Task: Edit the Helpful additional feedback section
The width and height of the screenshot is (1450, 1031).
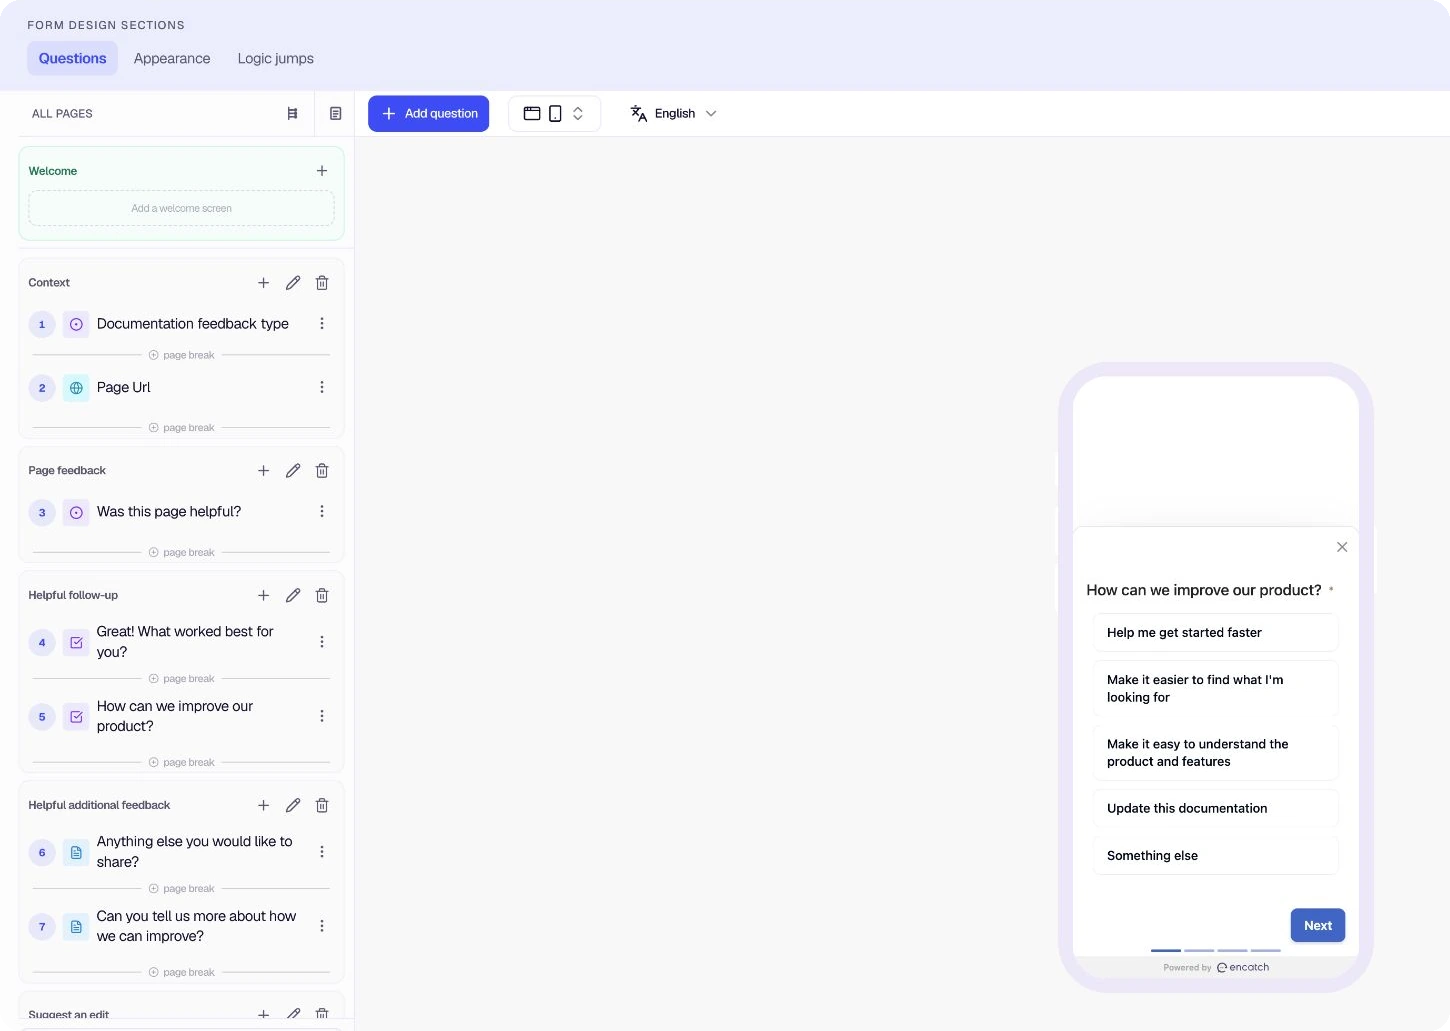Action: [x=293, y=806]
